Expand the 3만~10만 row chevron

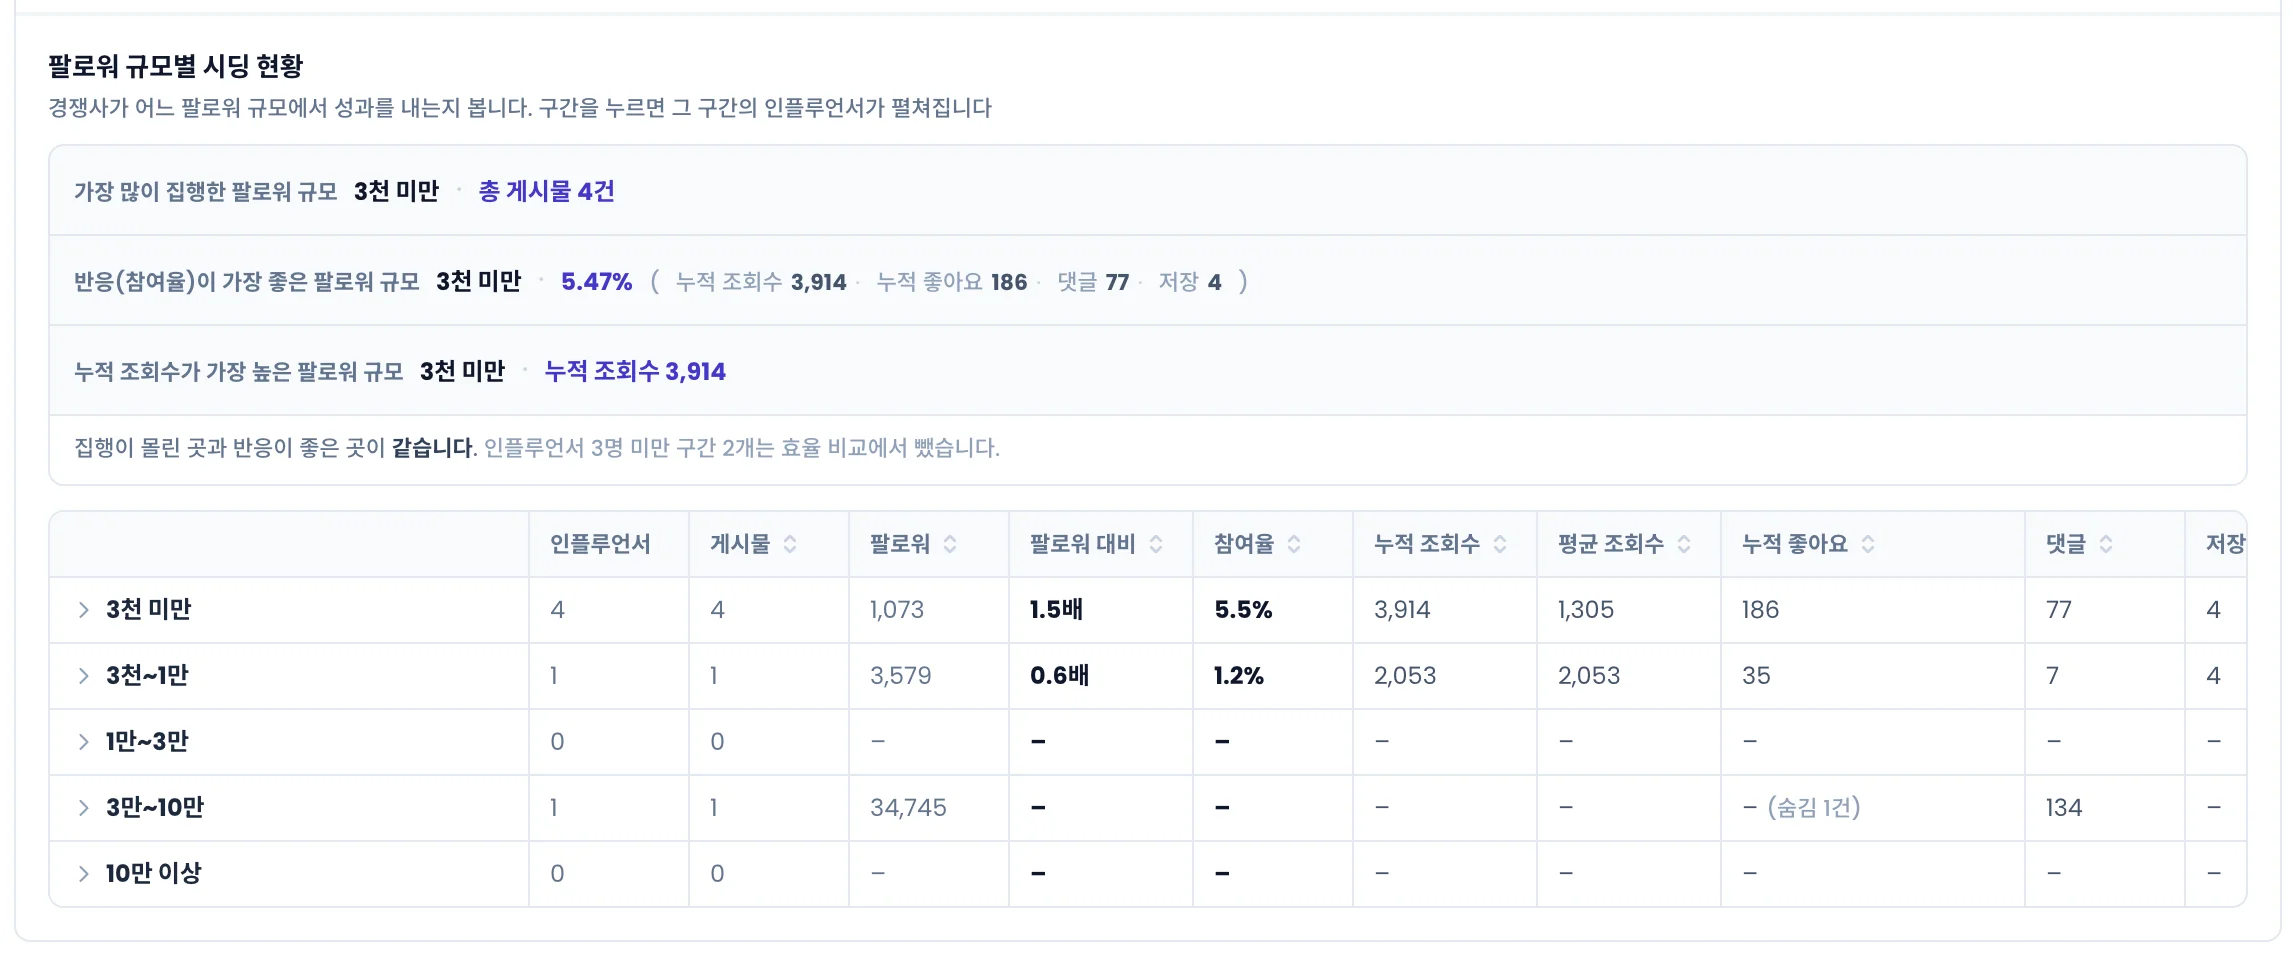[x=84, y=808]
